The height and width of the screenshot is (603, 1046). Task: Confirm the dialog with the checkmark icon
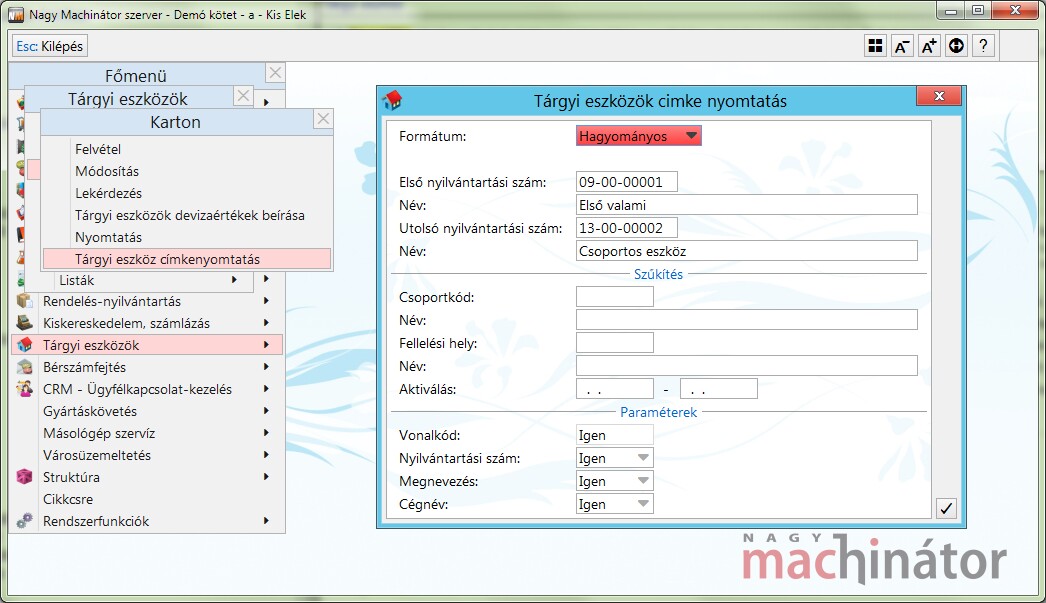pyautogui.click(x=946, y=508)
